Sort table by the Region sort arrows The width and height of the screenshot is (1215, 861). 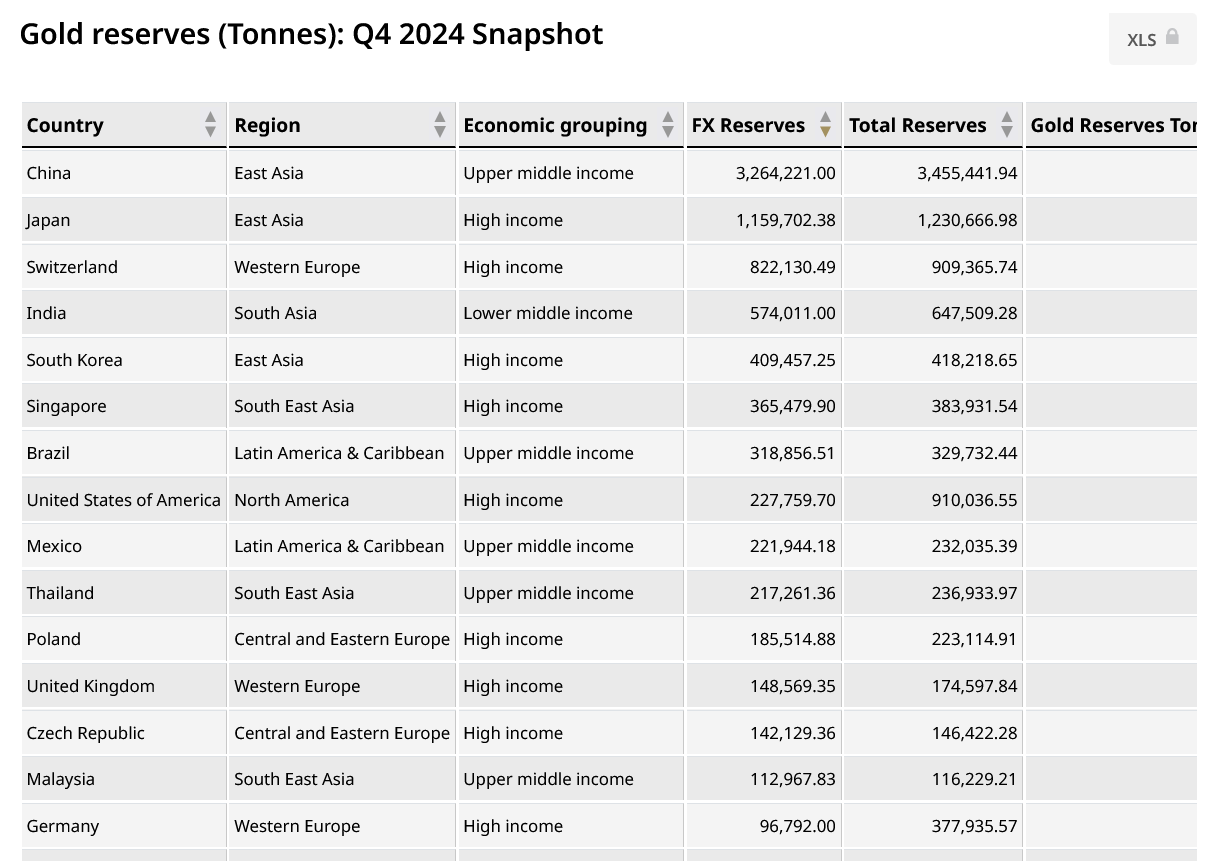pos(440,125)
